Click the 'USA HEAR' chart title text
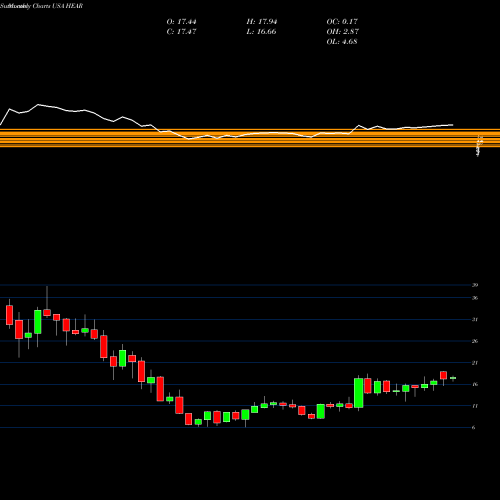The width and height of the screenshot is (500, 500). [x=68, y=6]
